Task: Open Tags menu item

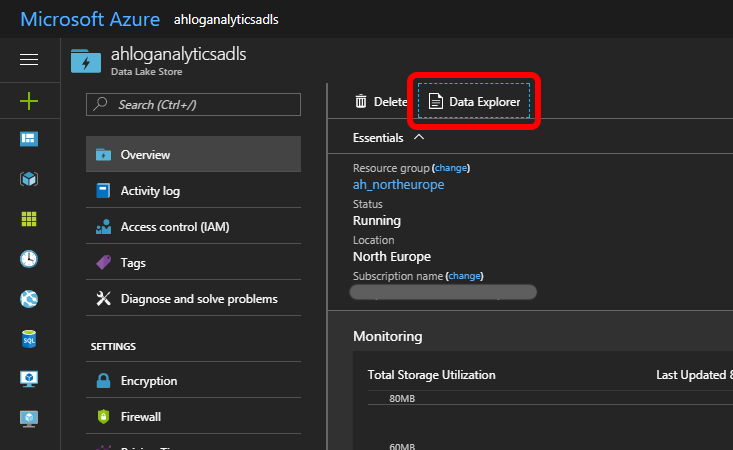Action: (193, 262)
